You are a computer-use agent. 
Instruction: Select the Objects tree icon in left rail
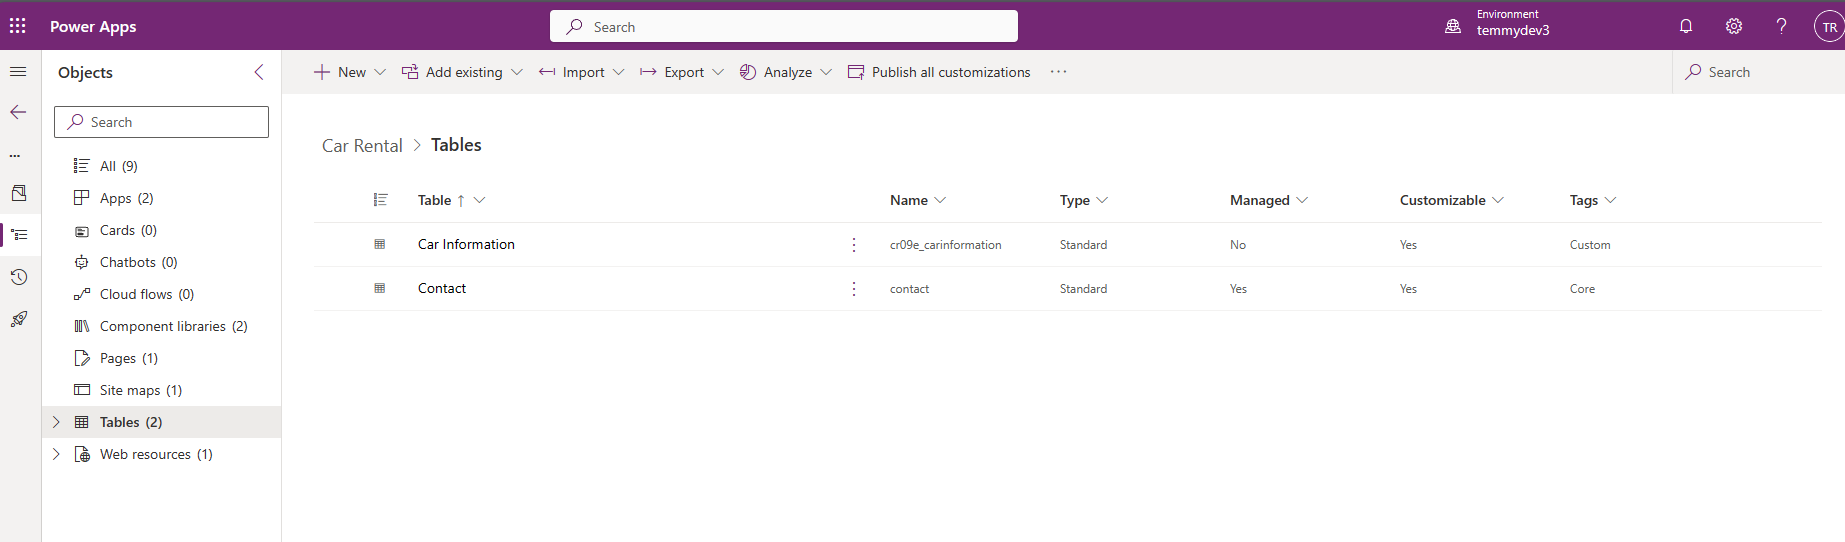19,235
